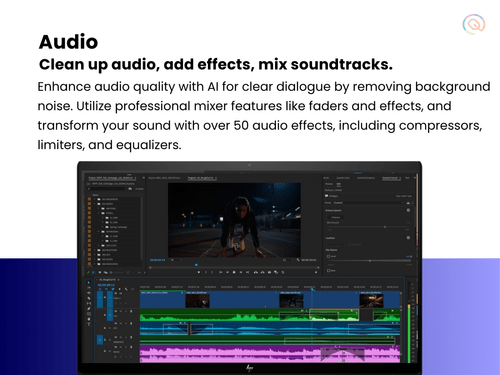Viewport: 500px width, 375px height.
Task: Step forward one frame in Program monitor
Action: [241, 272]
